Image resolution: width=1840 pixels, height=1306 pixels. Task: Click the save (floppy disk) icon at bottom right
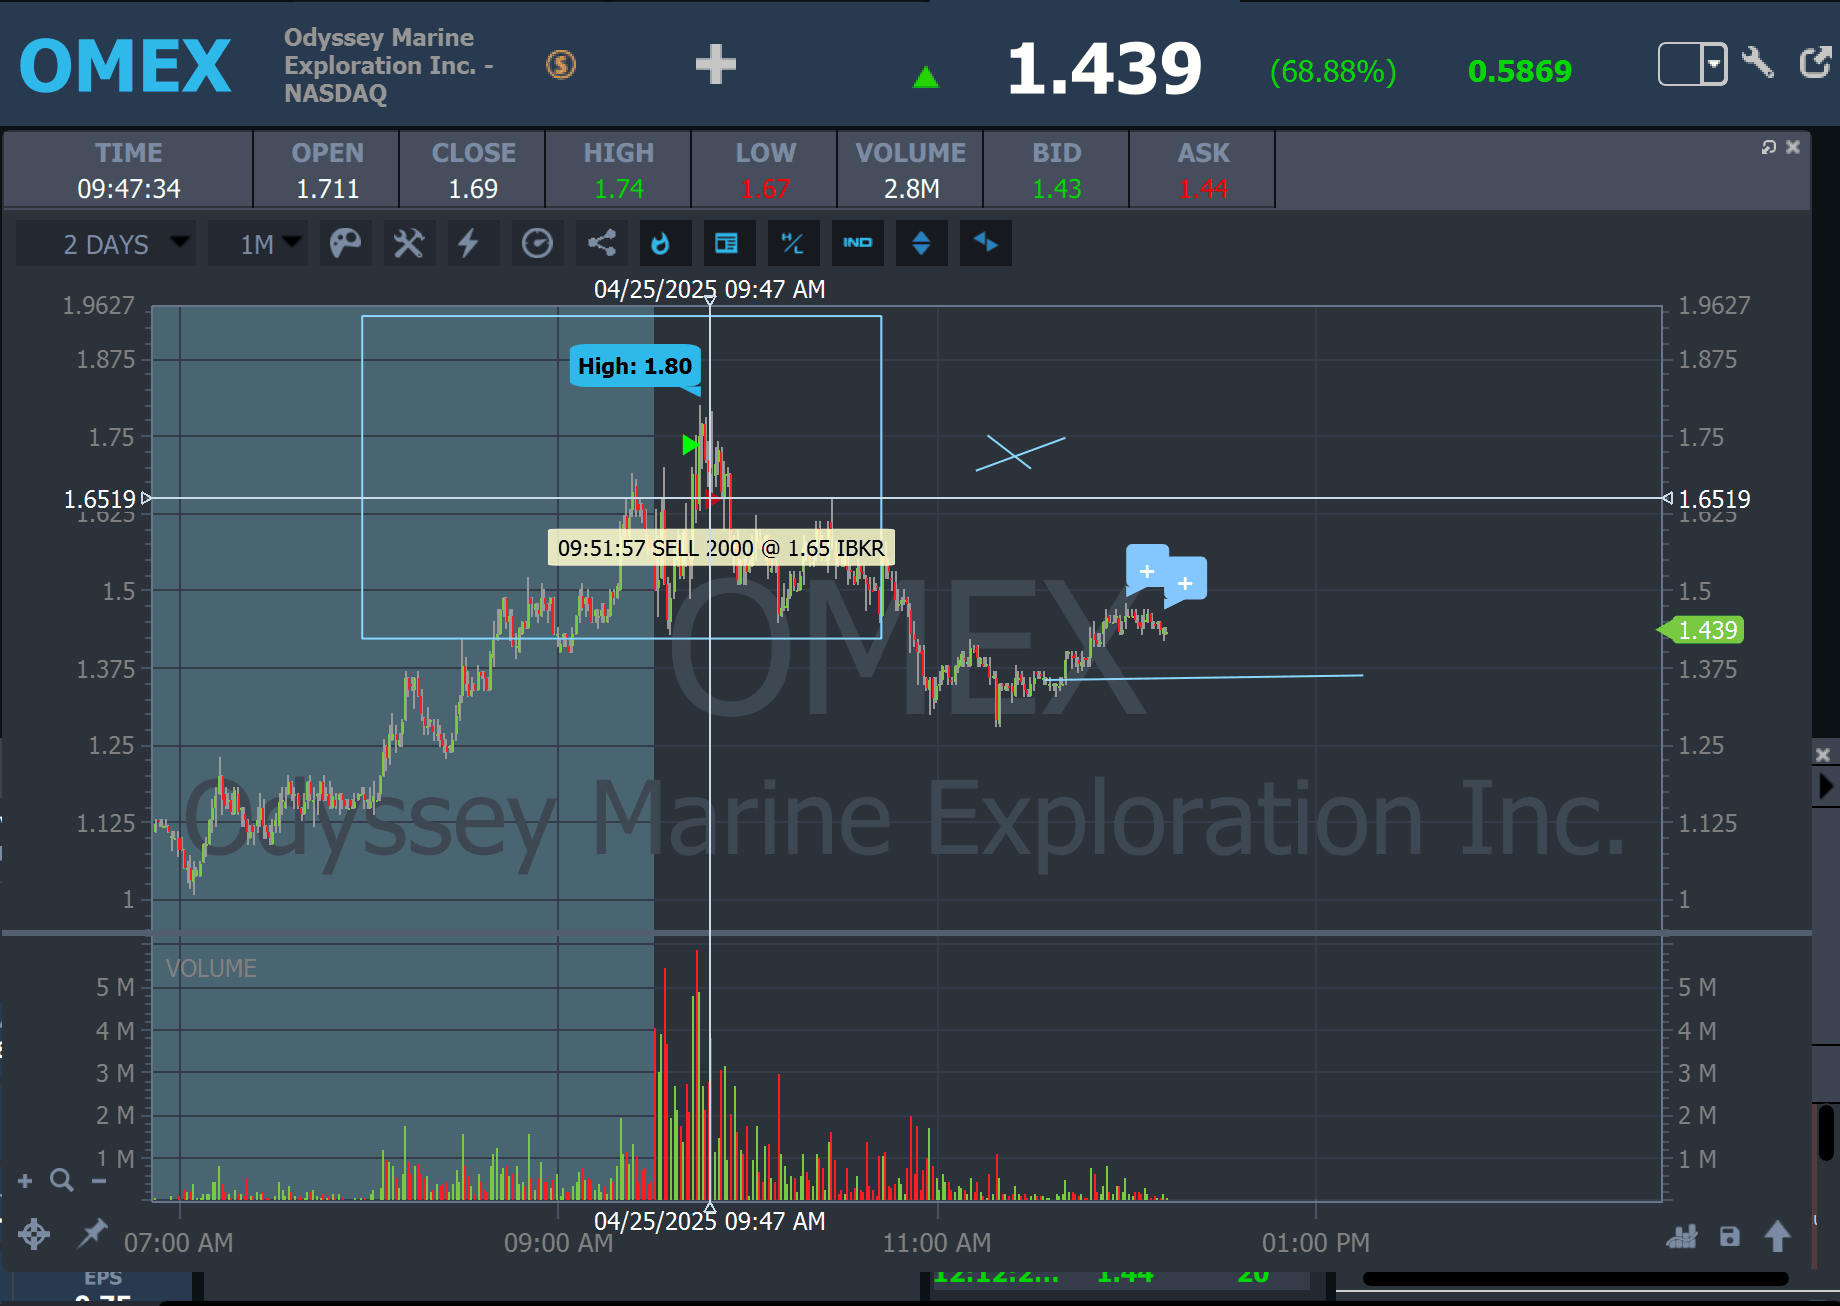pos(1730,1237)
